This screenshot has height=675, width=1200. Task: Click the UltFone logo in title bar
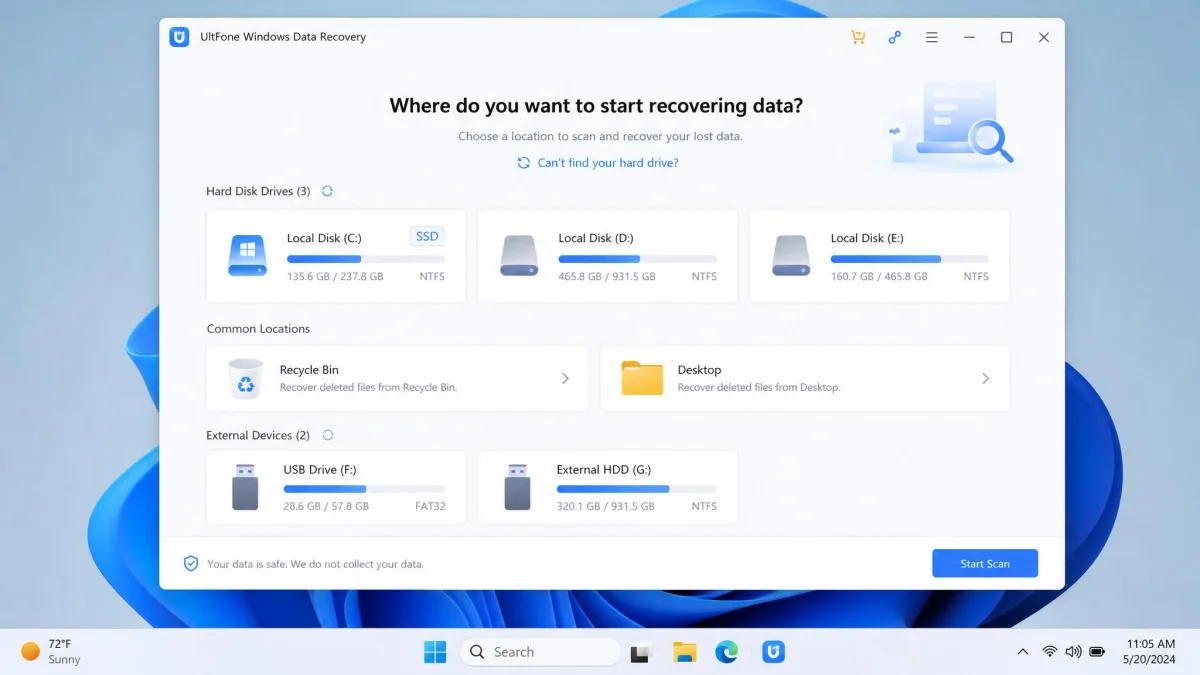click(179, 37)
